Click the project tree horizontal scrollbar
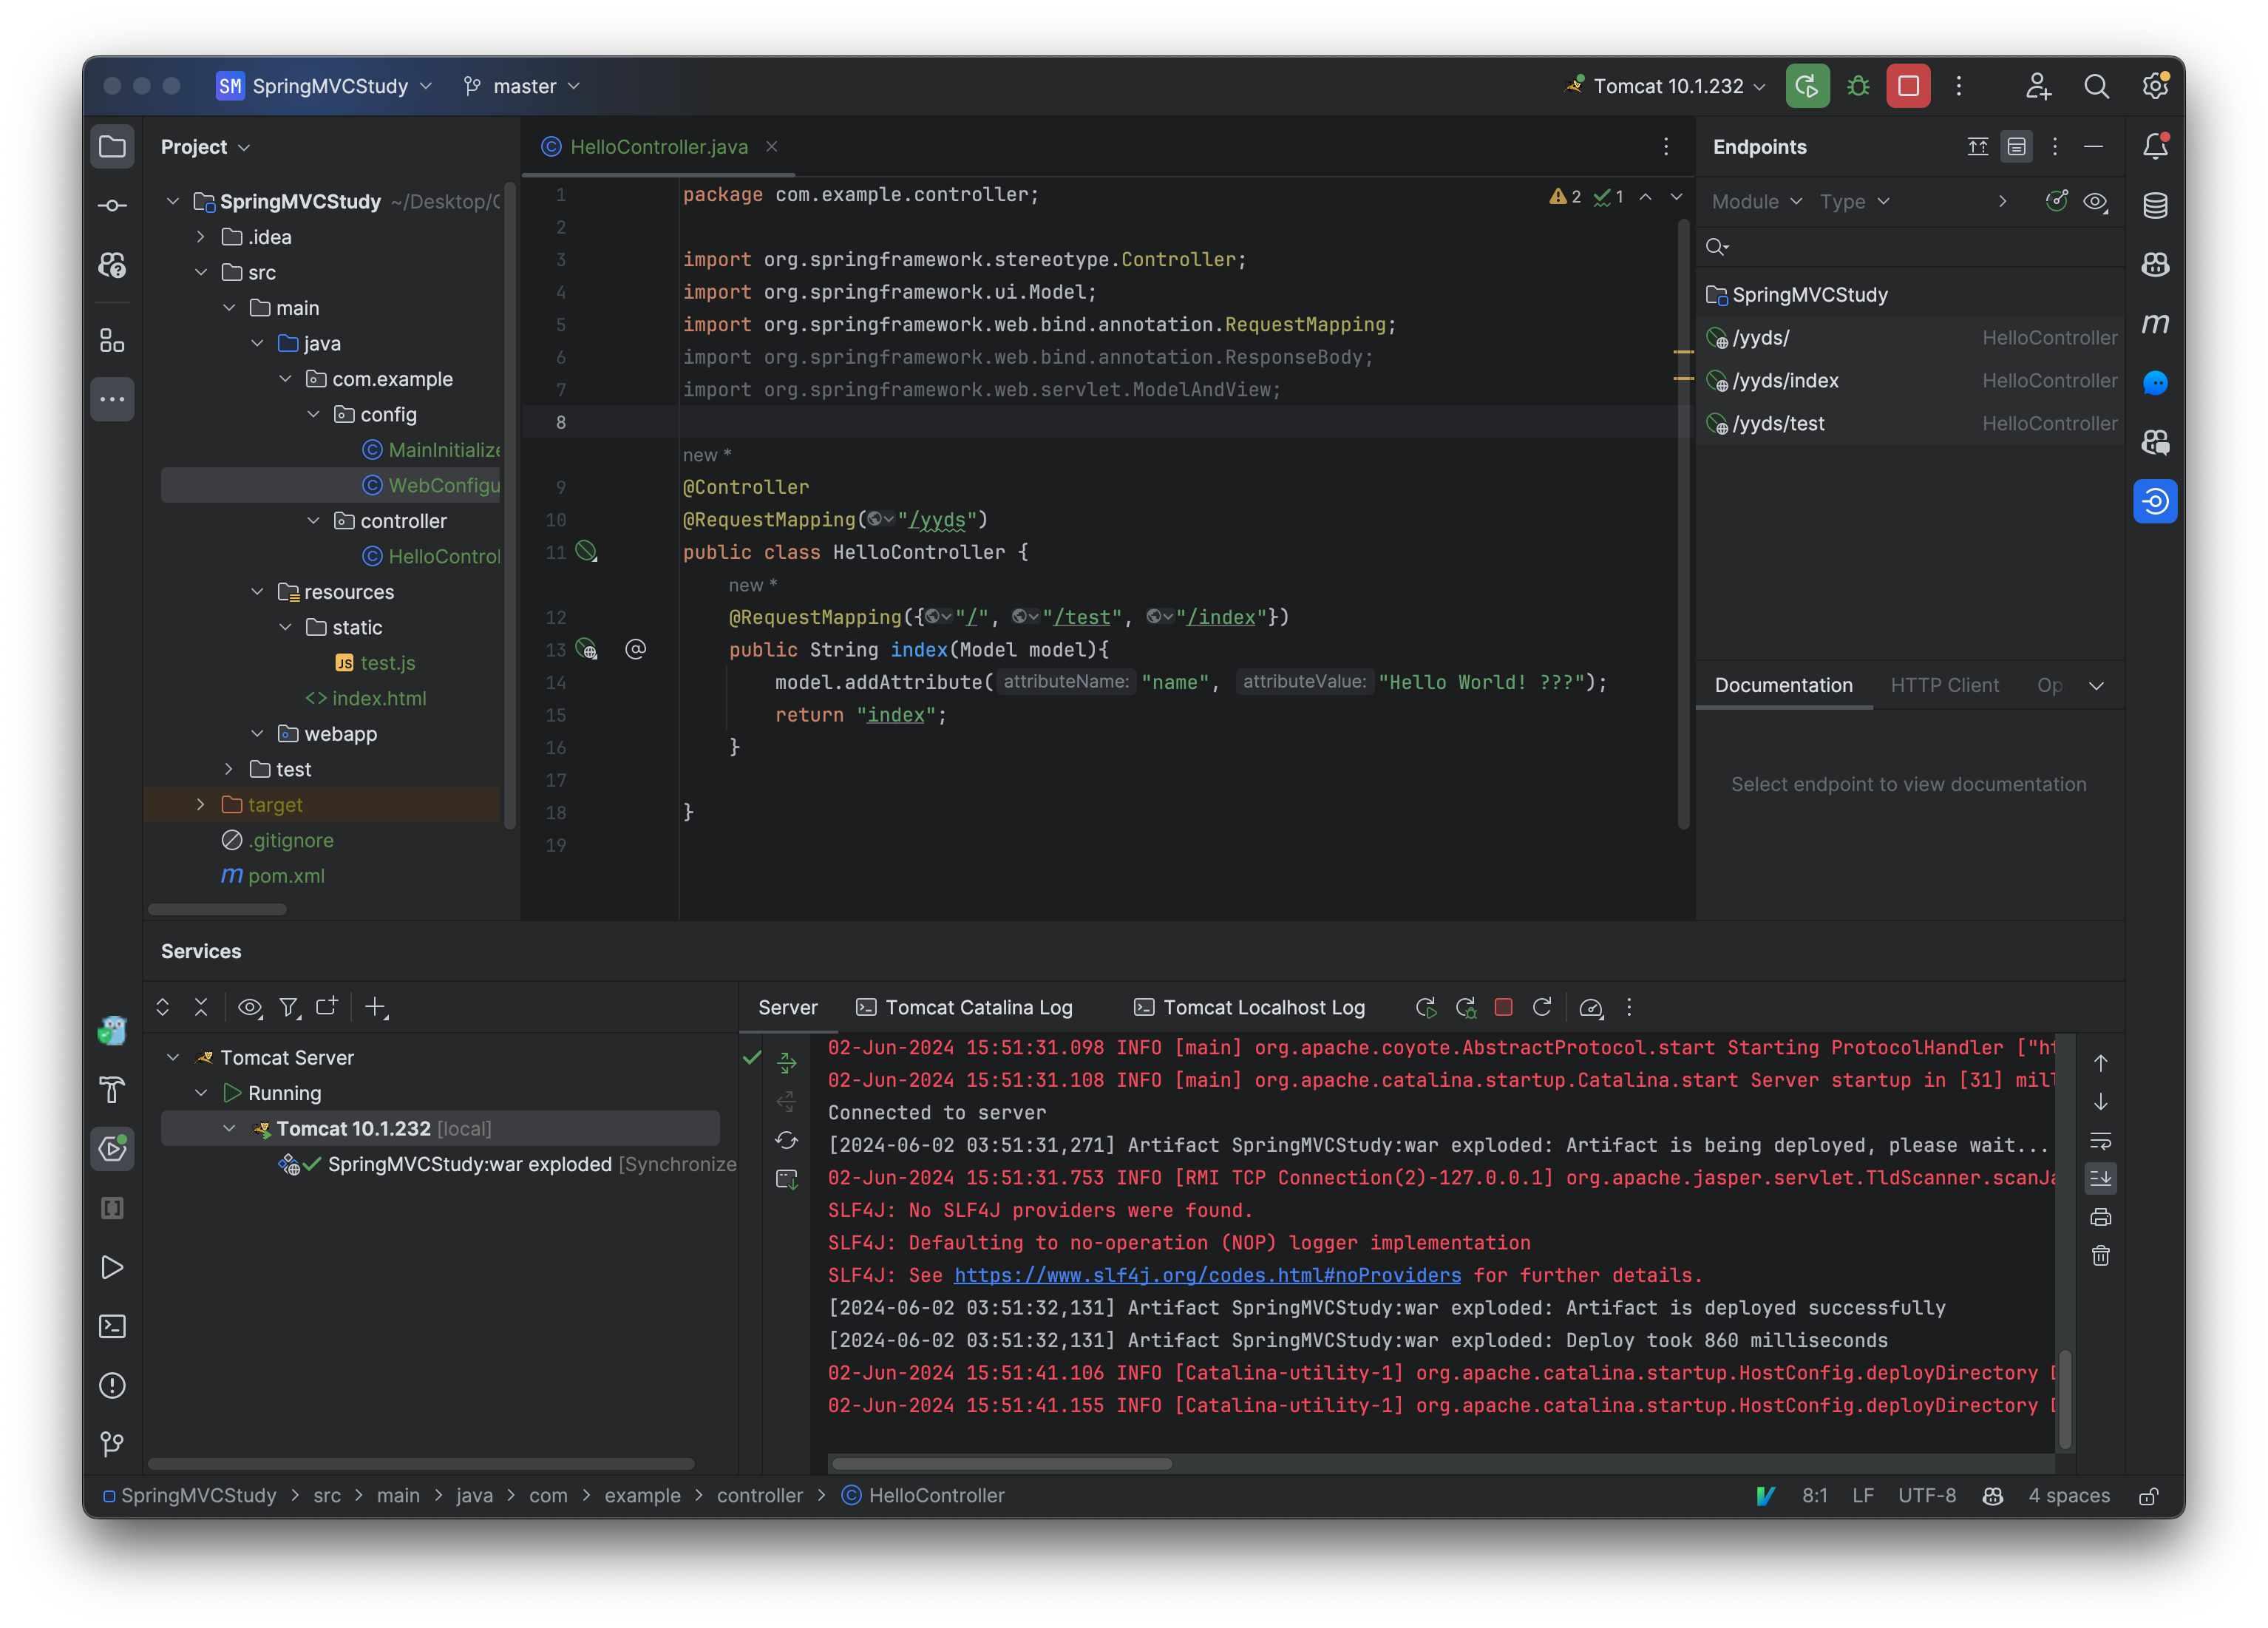The width and height of the screenshot is (2268, 1628). coord(217,909)
